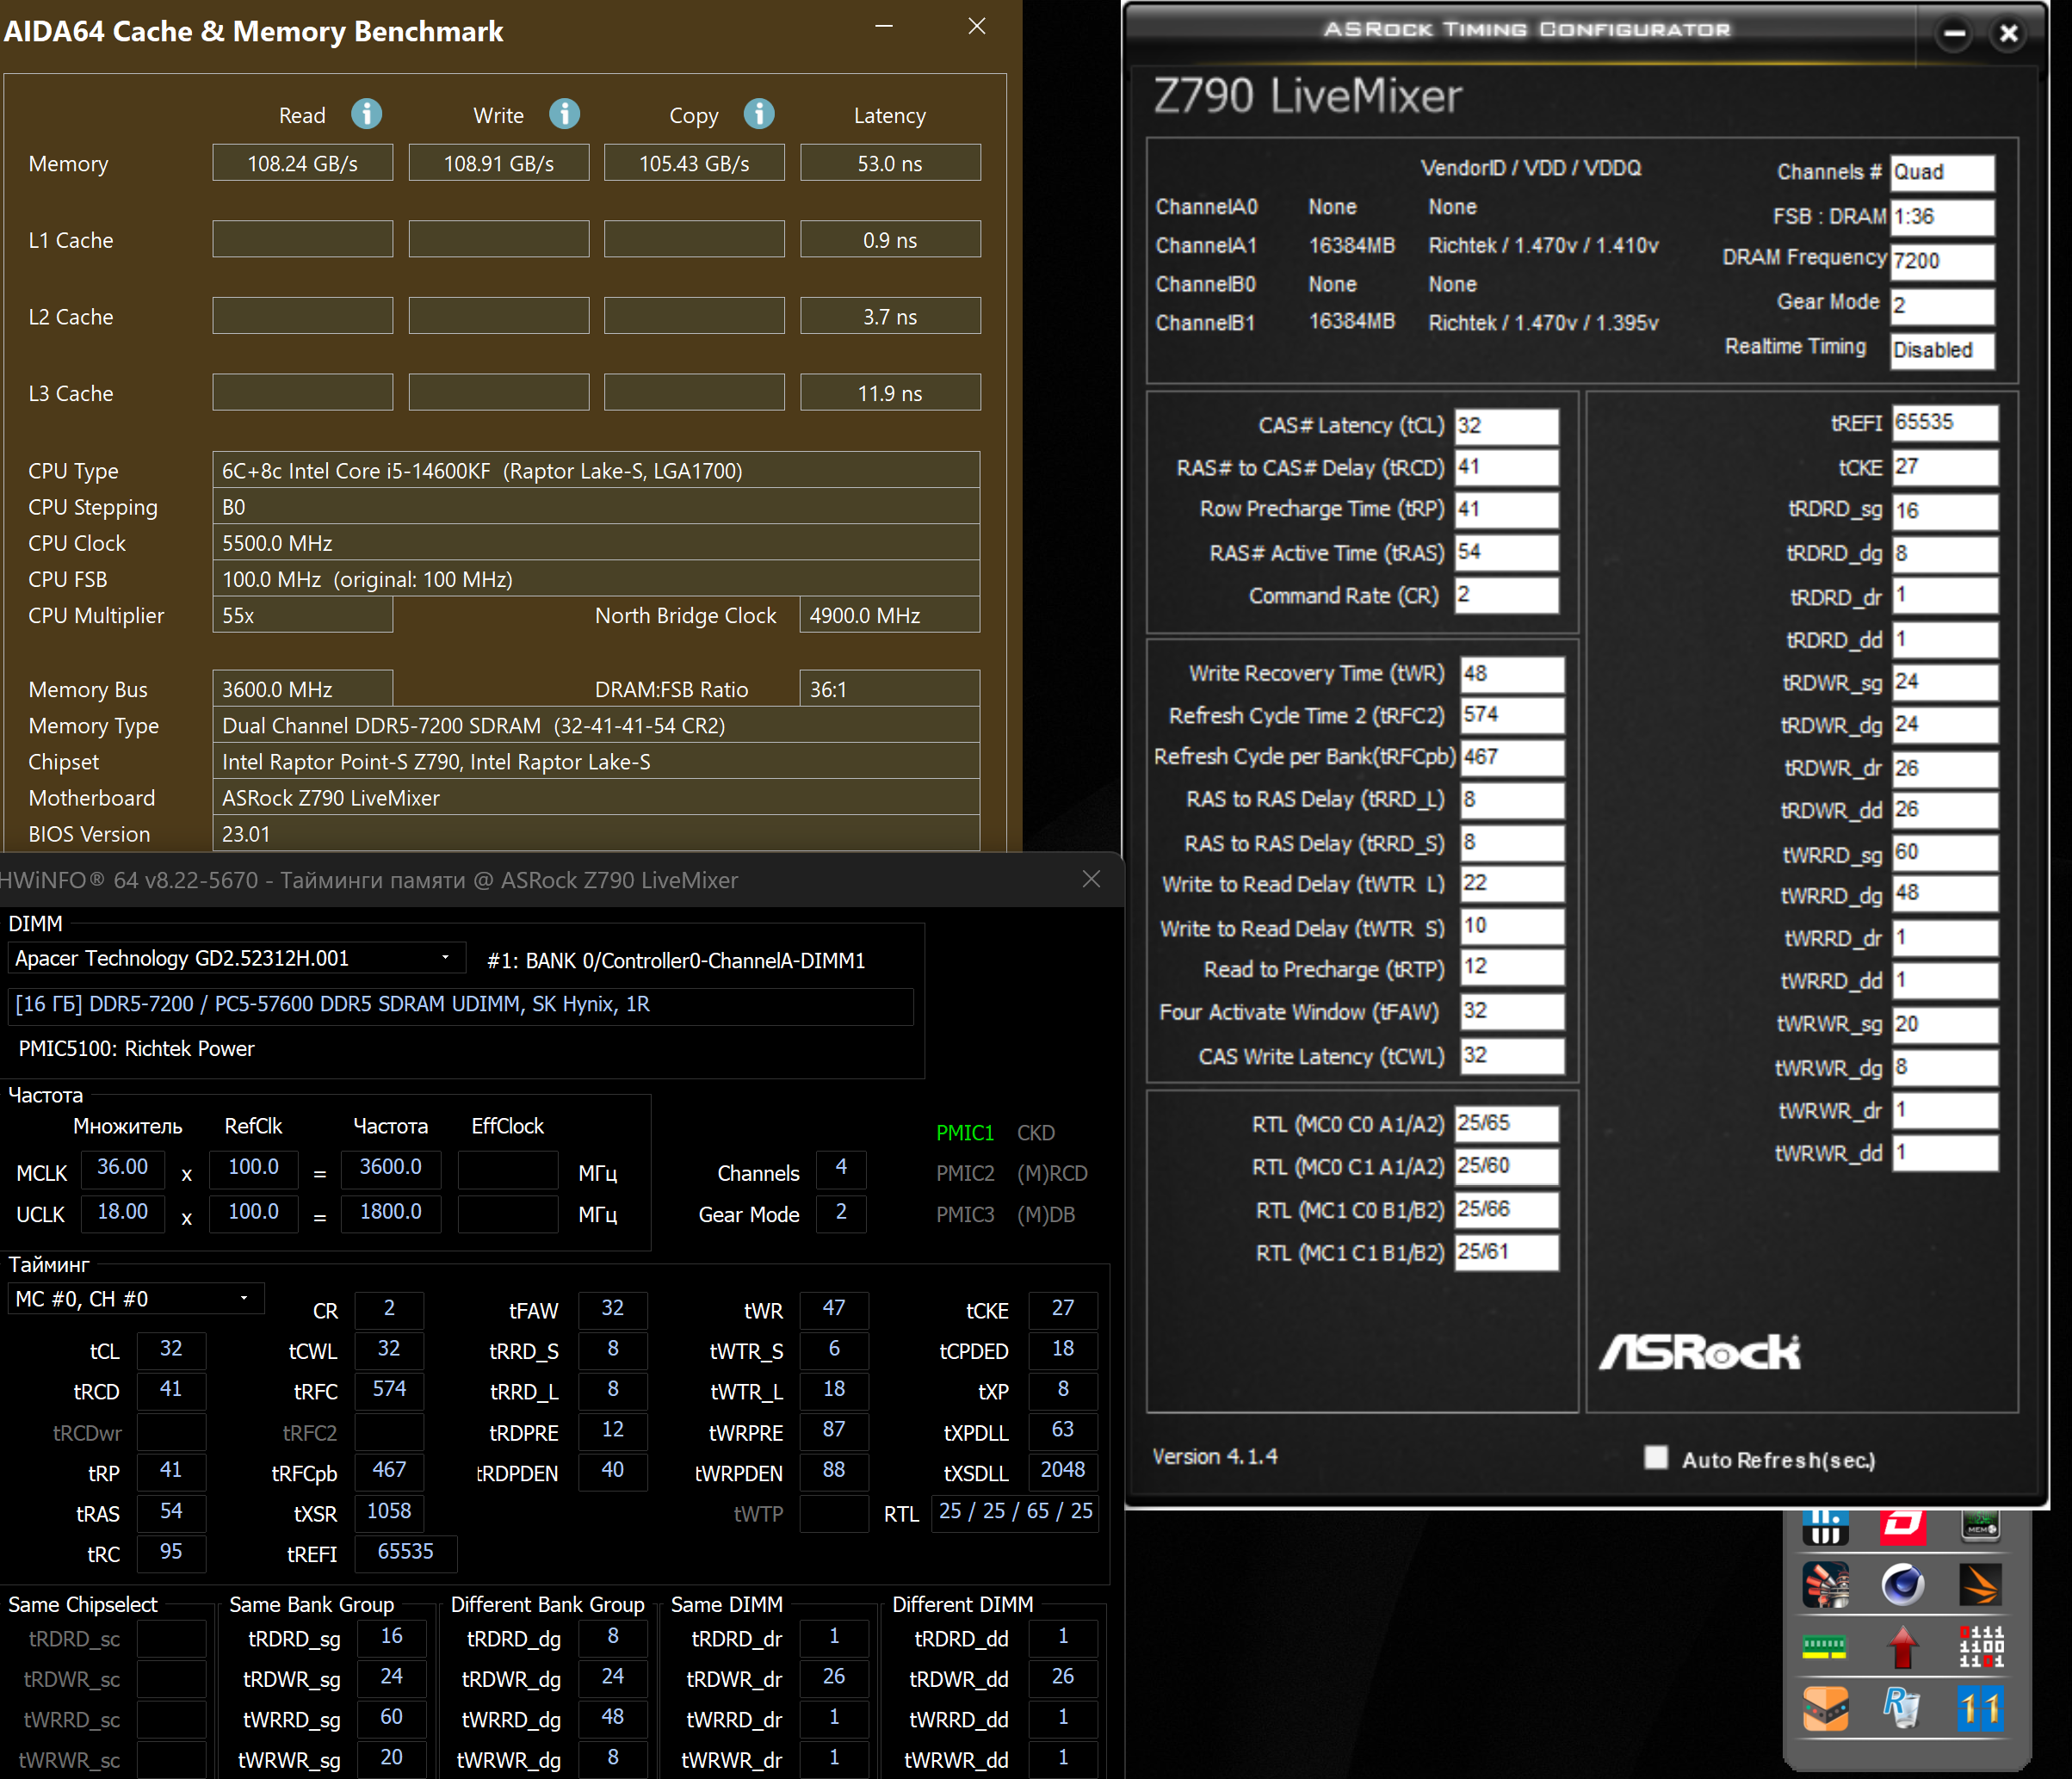The width and height of the screenshot is (2072, 1779).
Task: Click the Read info icon in AIDA64
Action: 366,114
